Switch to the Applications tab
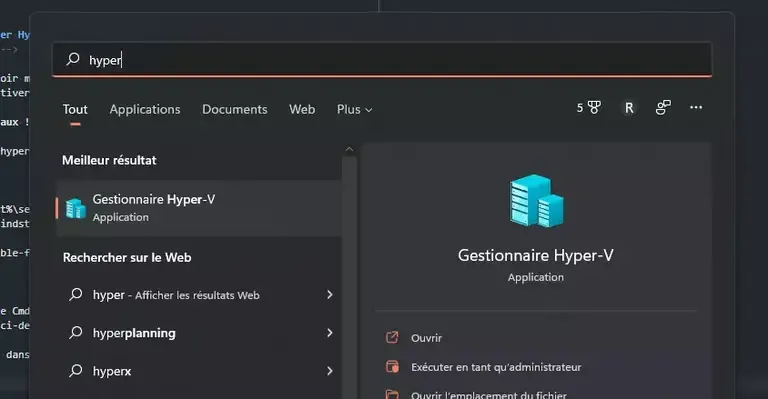The width and height of the screenshot is (768, 399). coord(145,109)
